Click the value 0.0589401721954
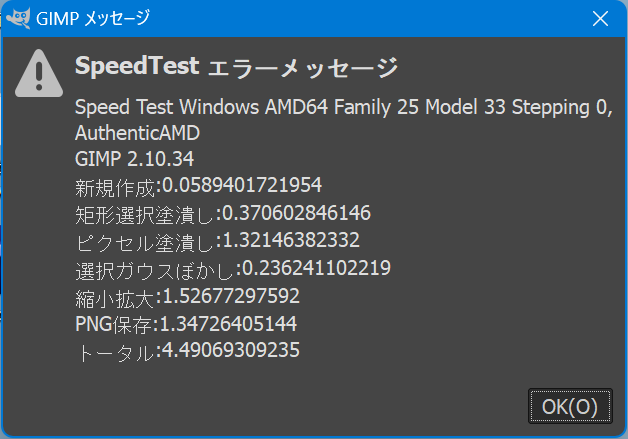628x439 pixels. point(242,185)
